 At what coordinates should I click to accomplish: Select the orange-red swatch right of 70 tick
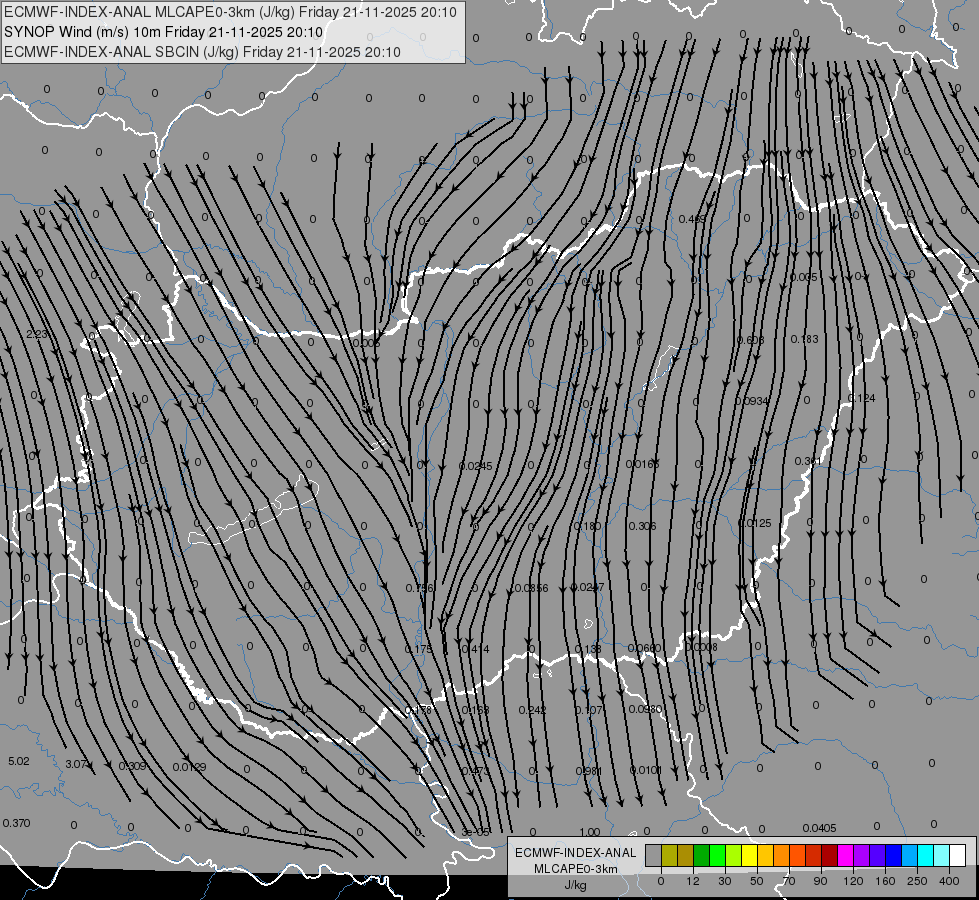(797, 856)
